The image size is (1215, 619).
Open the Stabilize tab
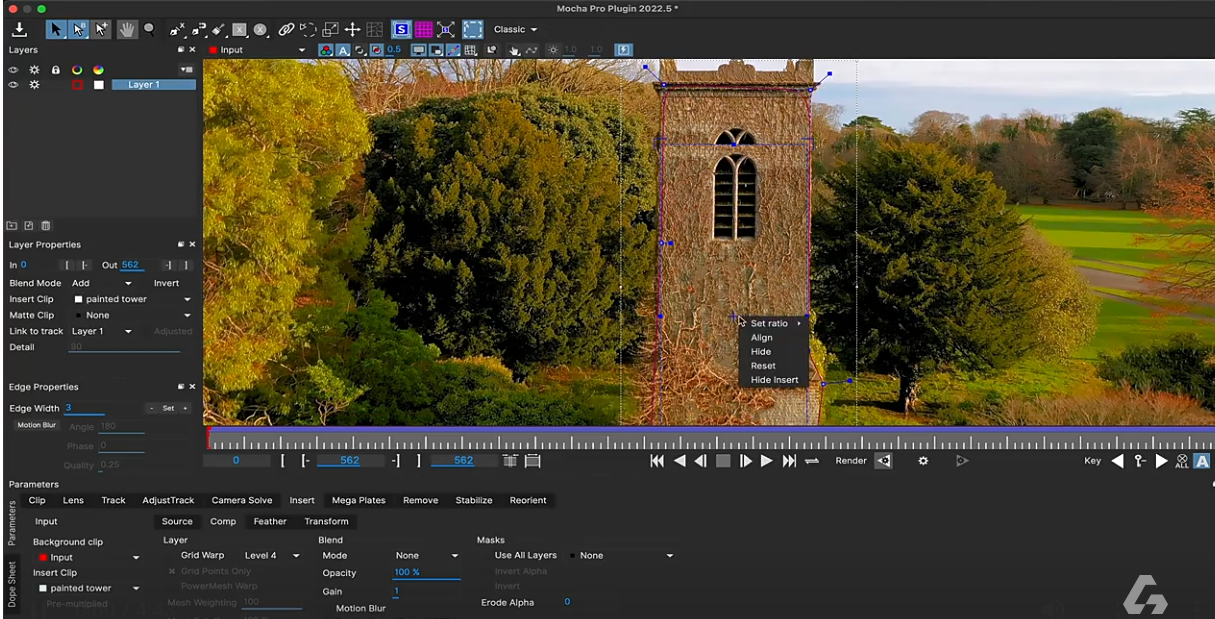click(474, 500)
